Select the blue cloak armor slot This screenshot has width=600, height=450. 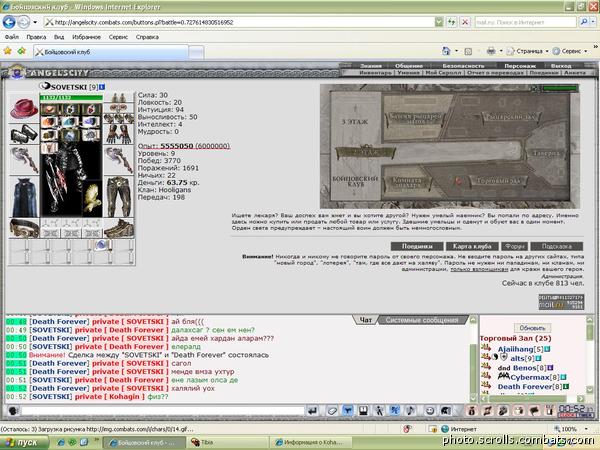24,197
